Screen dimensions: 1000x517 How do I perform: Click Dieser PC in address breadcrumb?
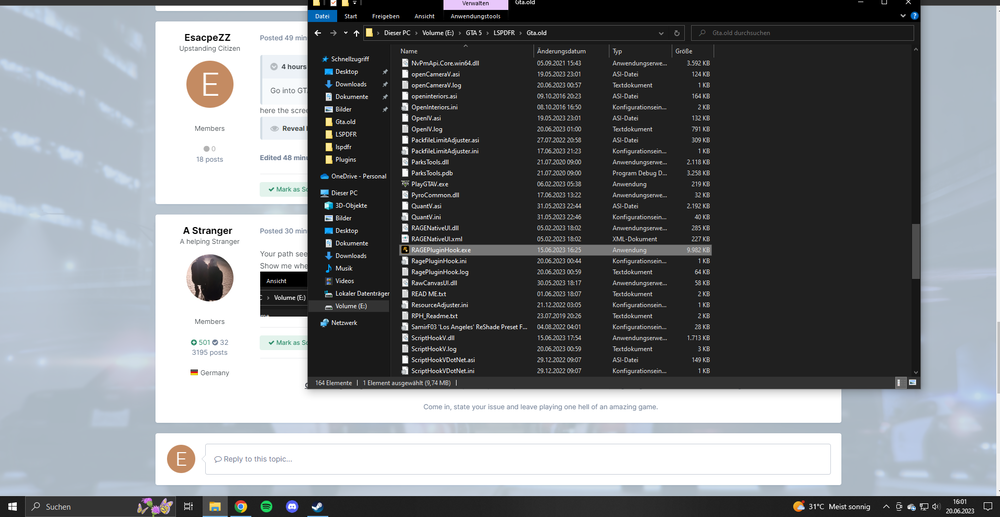[x=399, y=33]
